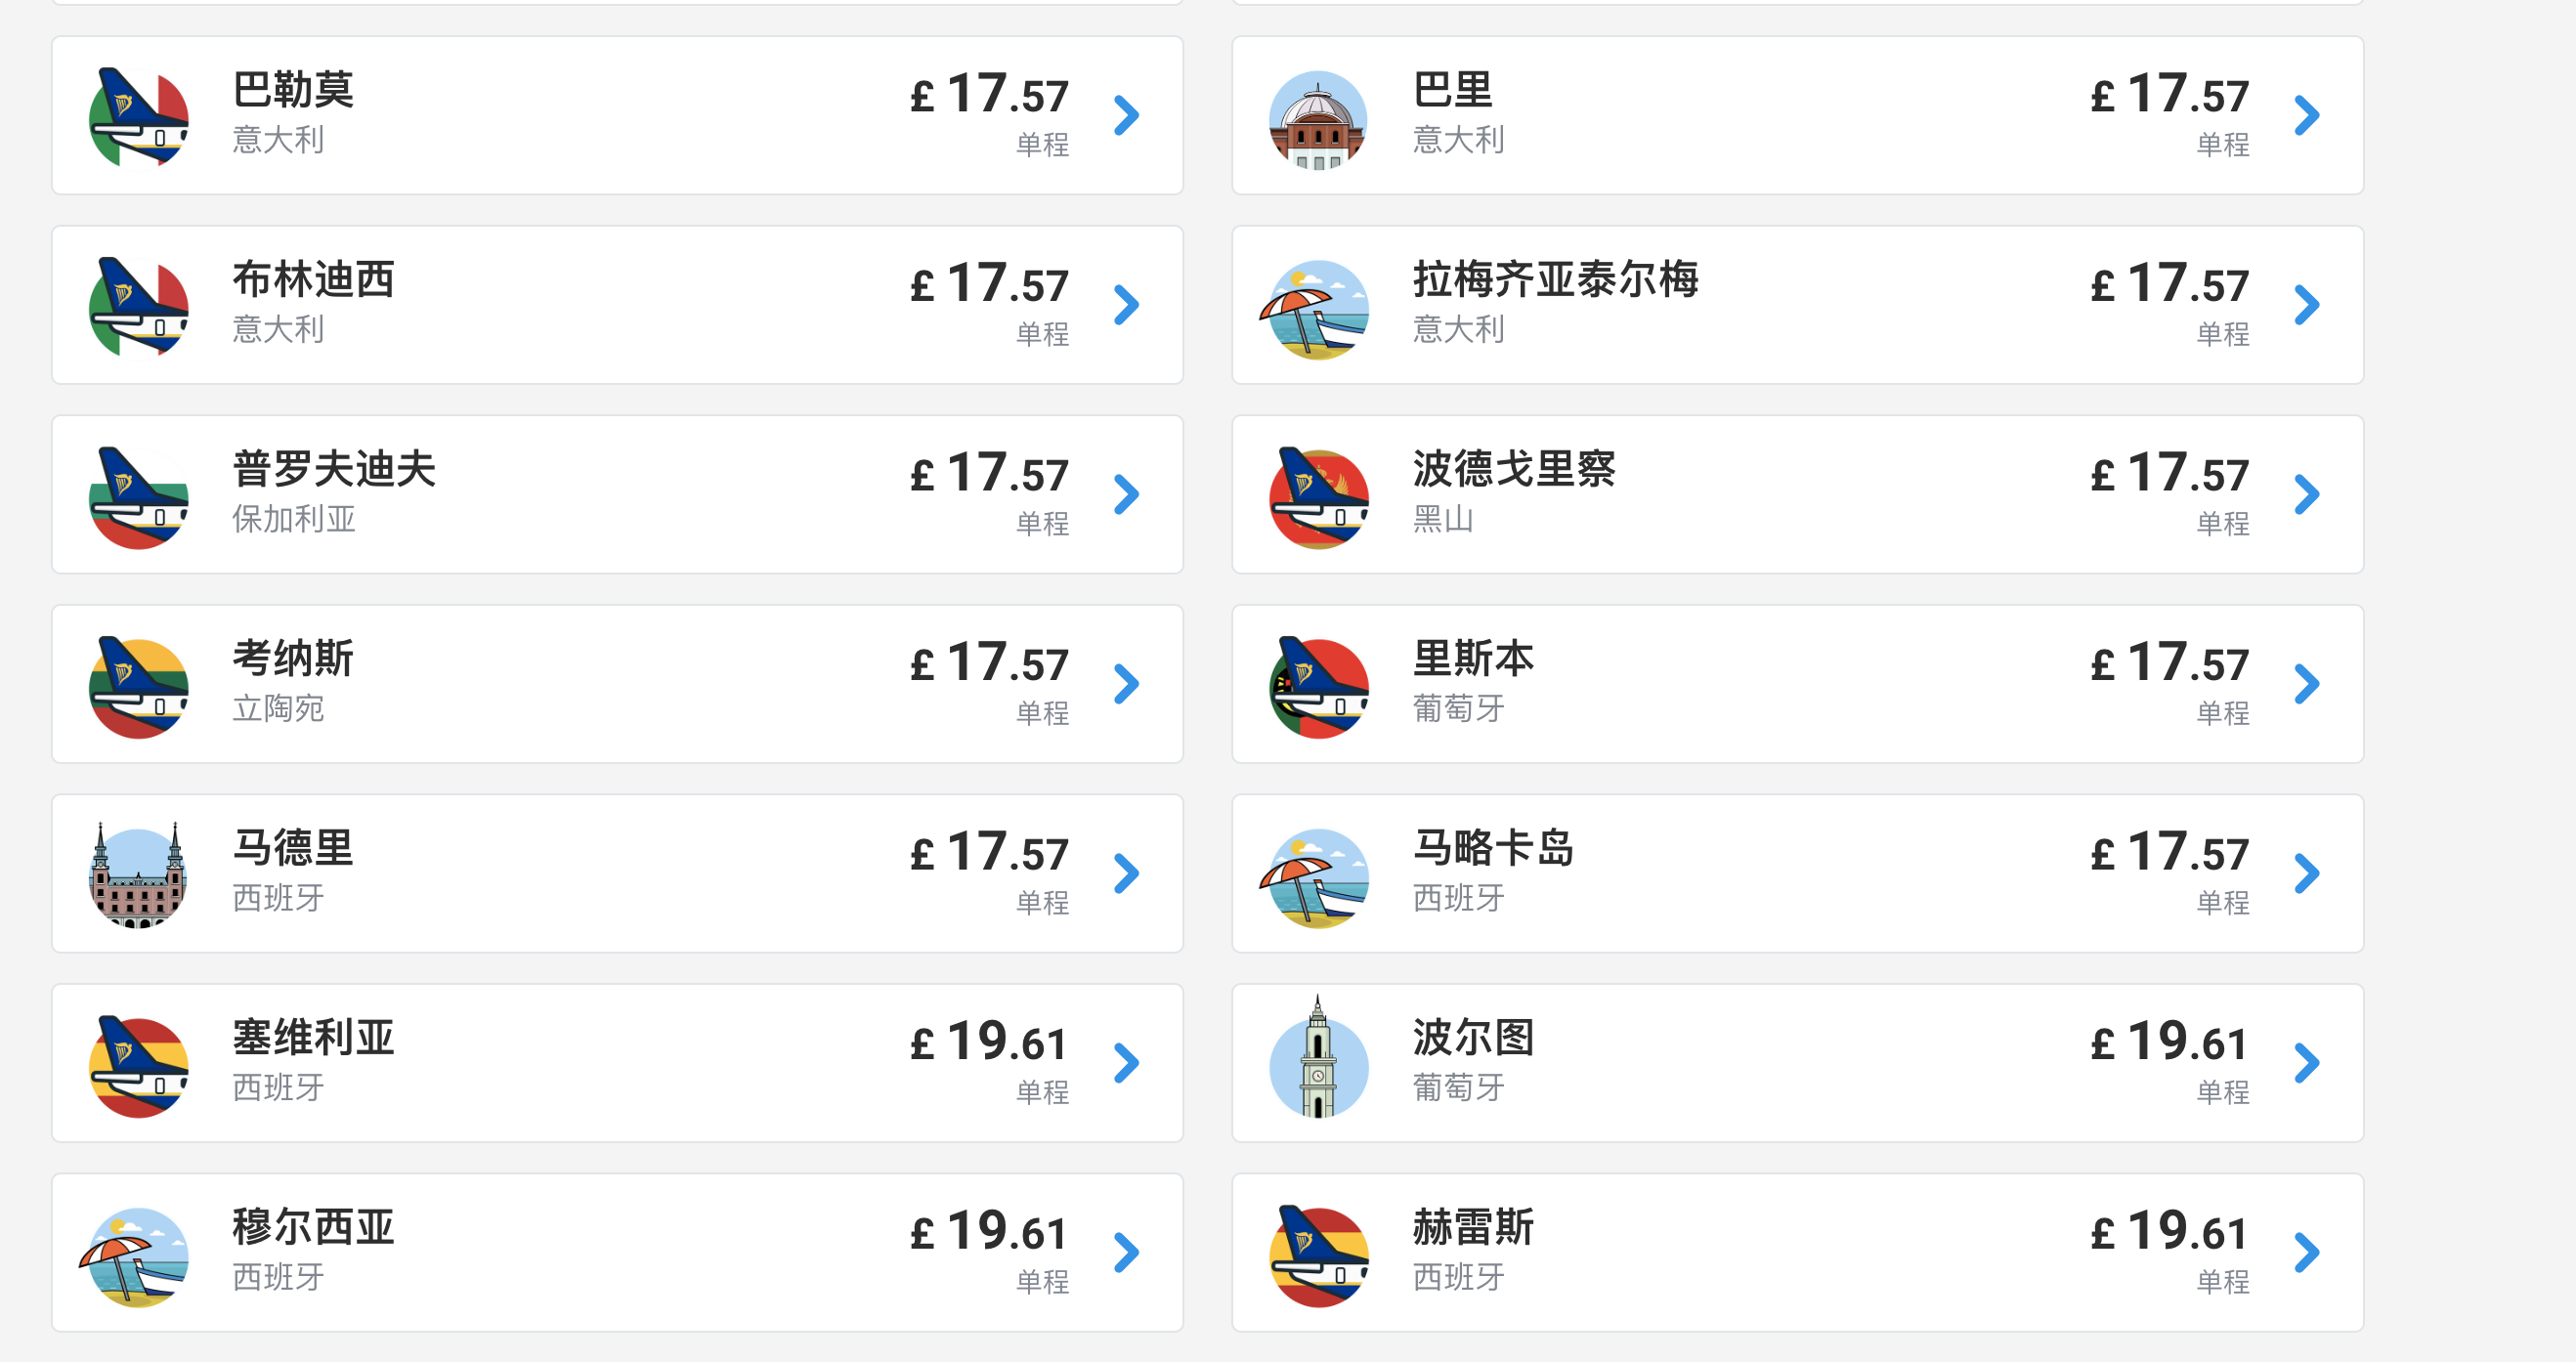Open the chevron arrow on 塞维利亚 card
Viewport: 2576px width, 1362px height.
click(x=1127, y=1063)
